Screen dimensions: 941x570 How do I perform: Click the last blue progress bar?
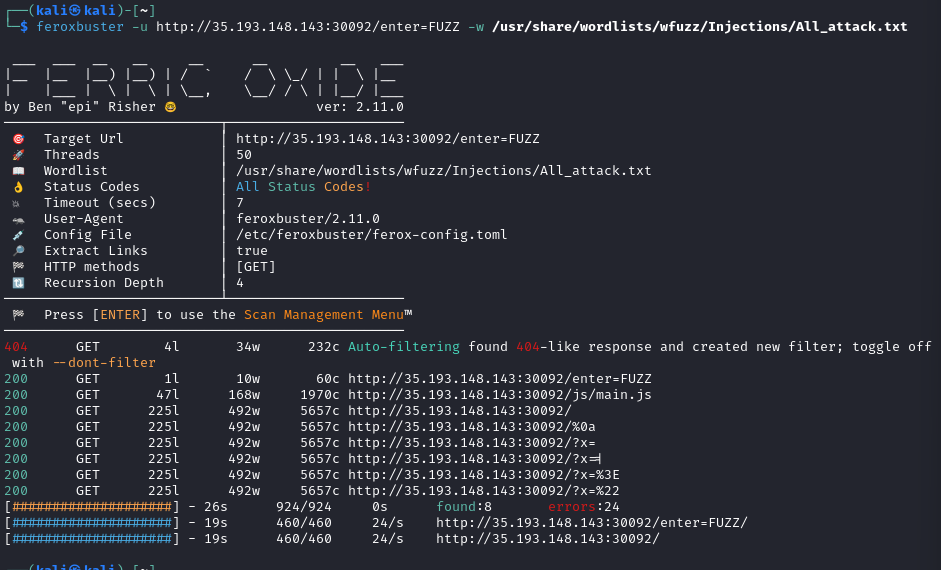92,539
